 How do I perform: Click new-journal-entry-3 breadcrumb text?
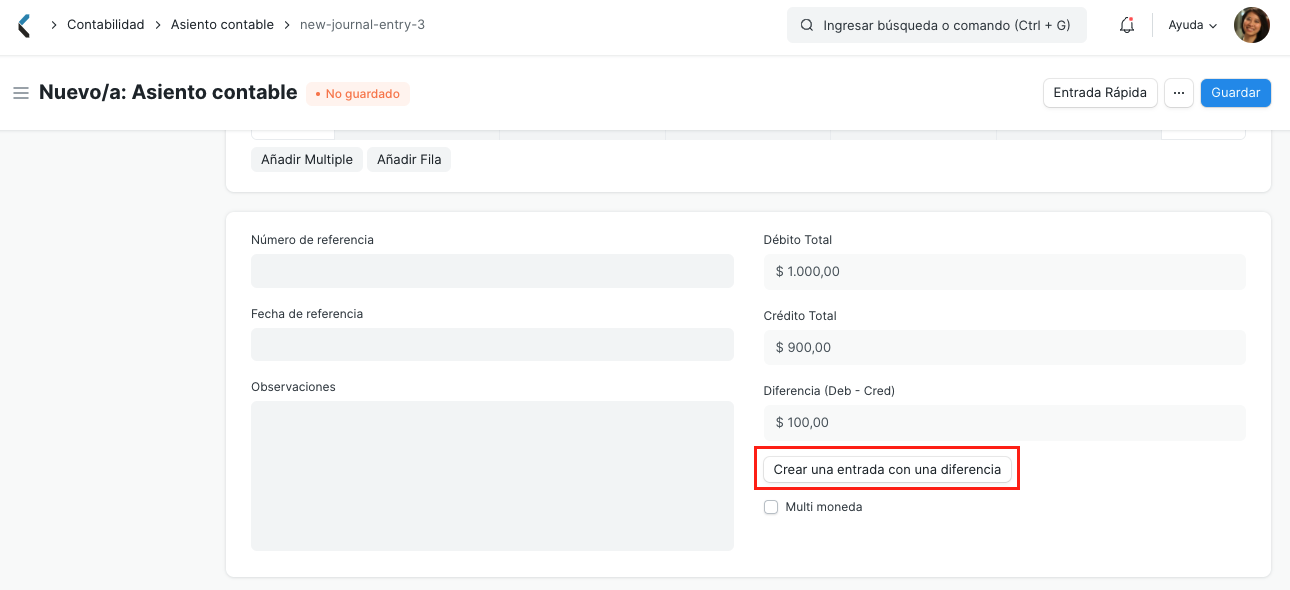tap(362, 25)
